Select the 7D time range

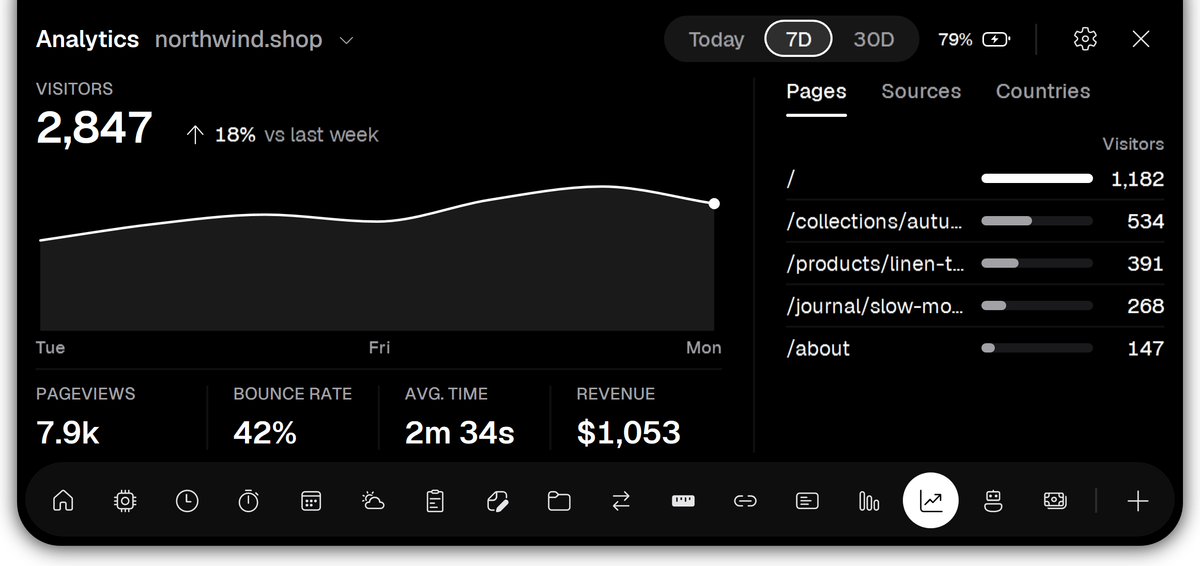[799, 40]
